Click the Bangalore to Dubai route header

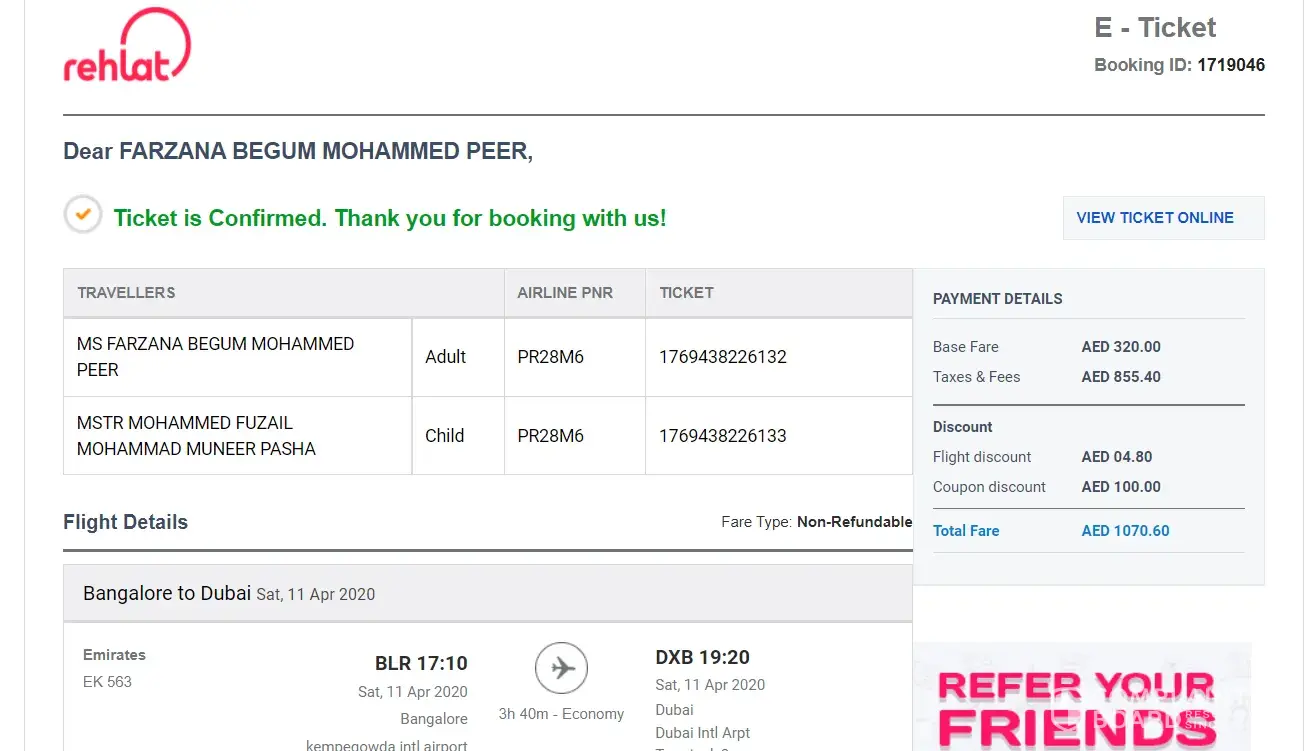(x=167, y=593)
